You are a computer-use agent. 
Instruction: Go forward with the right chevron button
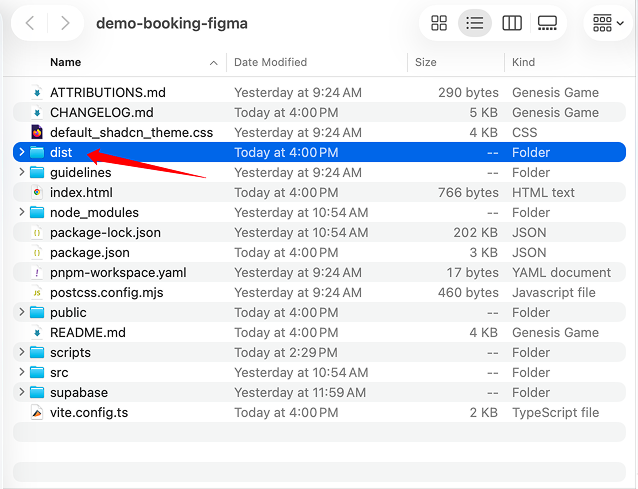coord(65,23)
